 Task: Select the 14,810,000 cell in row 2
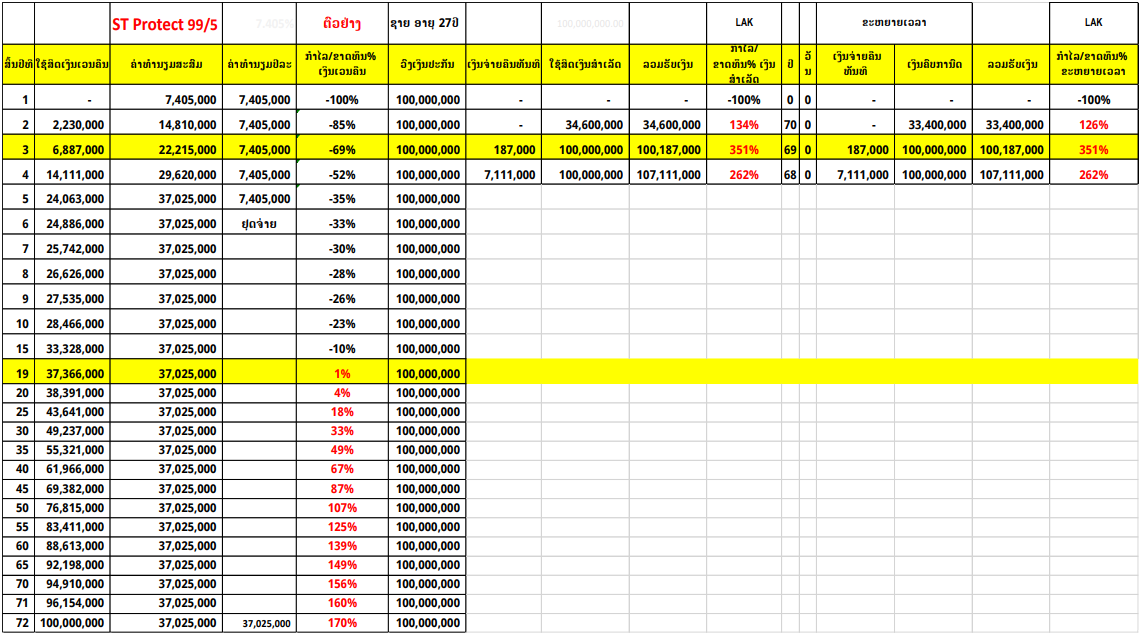pyautogui.click(x=166, y=125)
